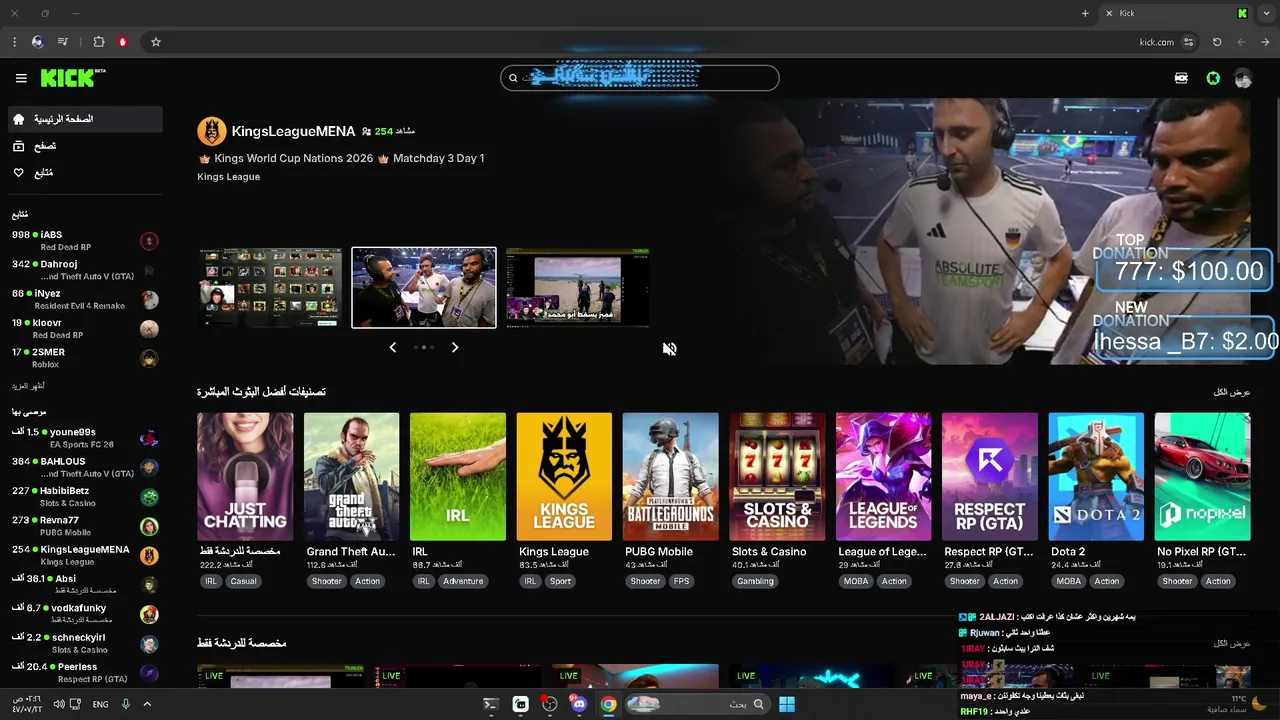Go to home page sidebar item
Image resolution: width=1280 pixels, height=720 pixels.
click(84, 119)
